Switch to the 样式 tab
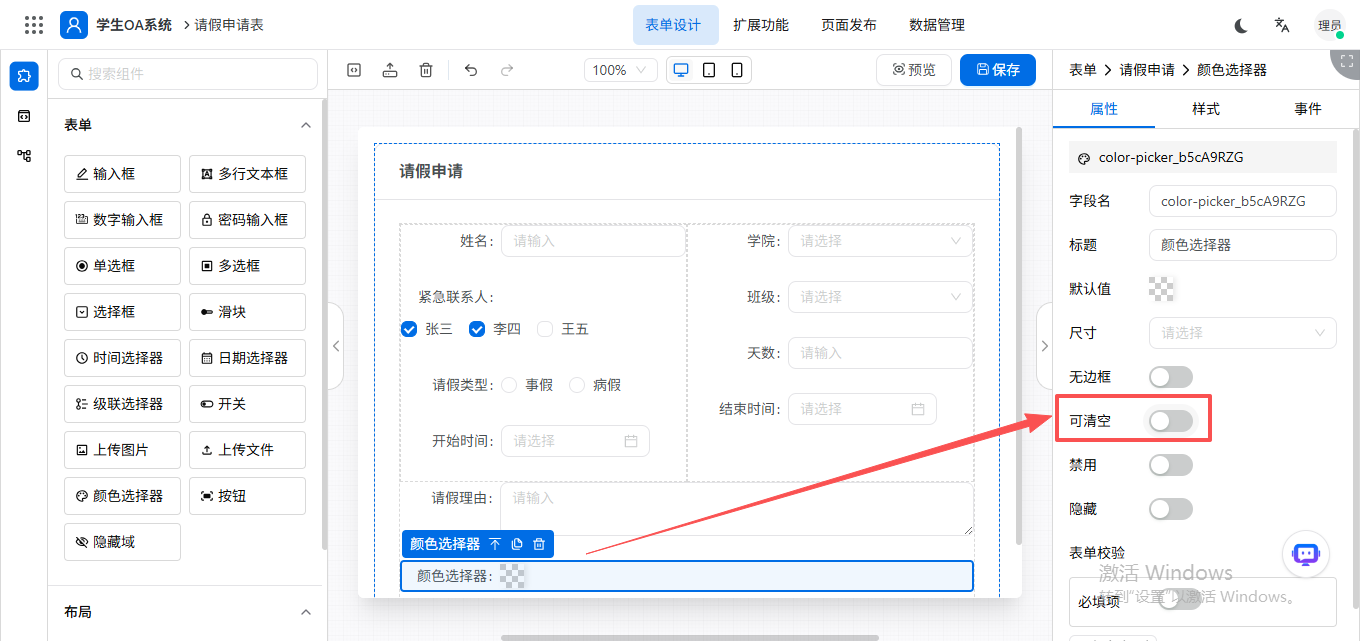This screenshot has width=1360, height=641. tap(1206, 109)
